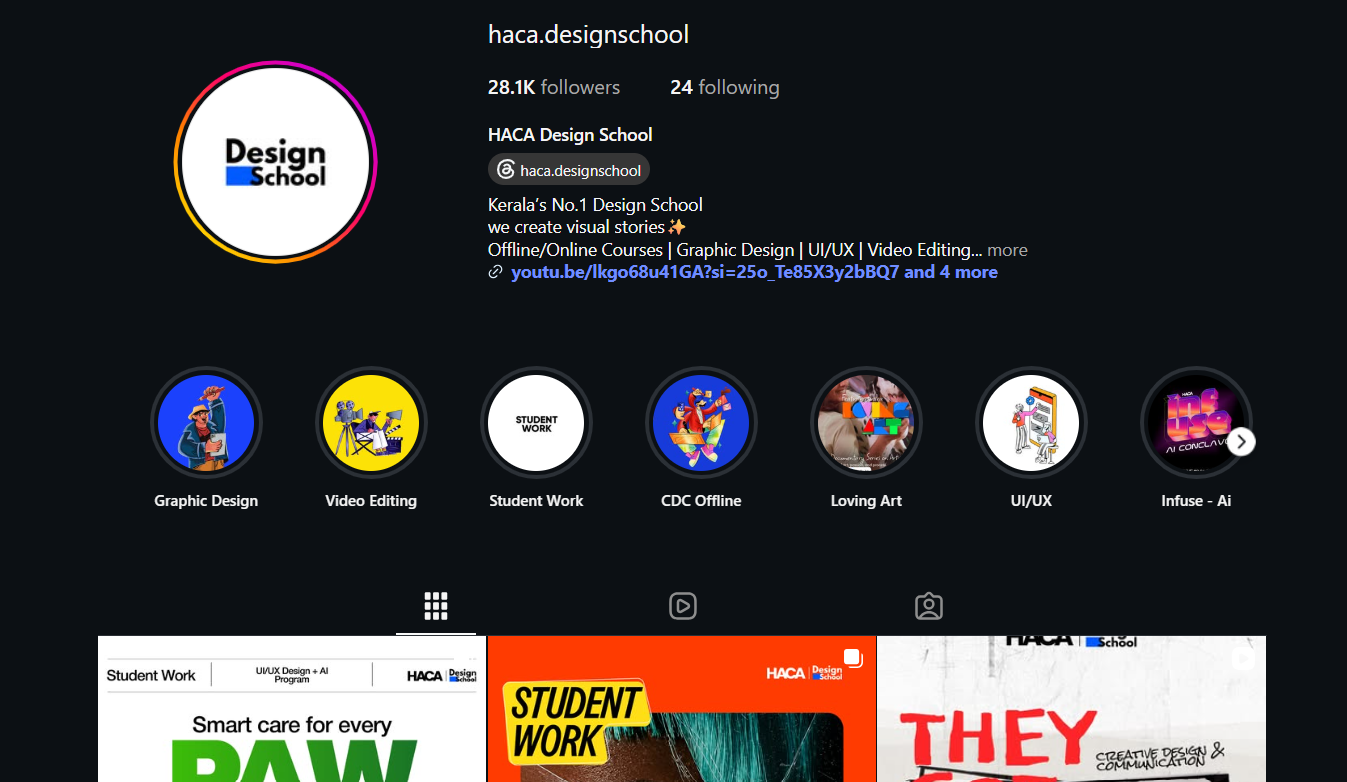Click the CDC Offline highlight label
This screenshot has height=782, width=1347.
[701, 501]
